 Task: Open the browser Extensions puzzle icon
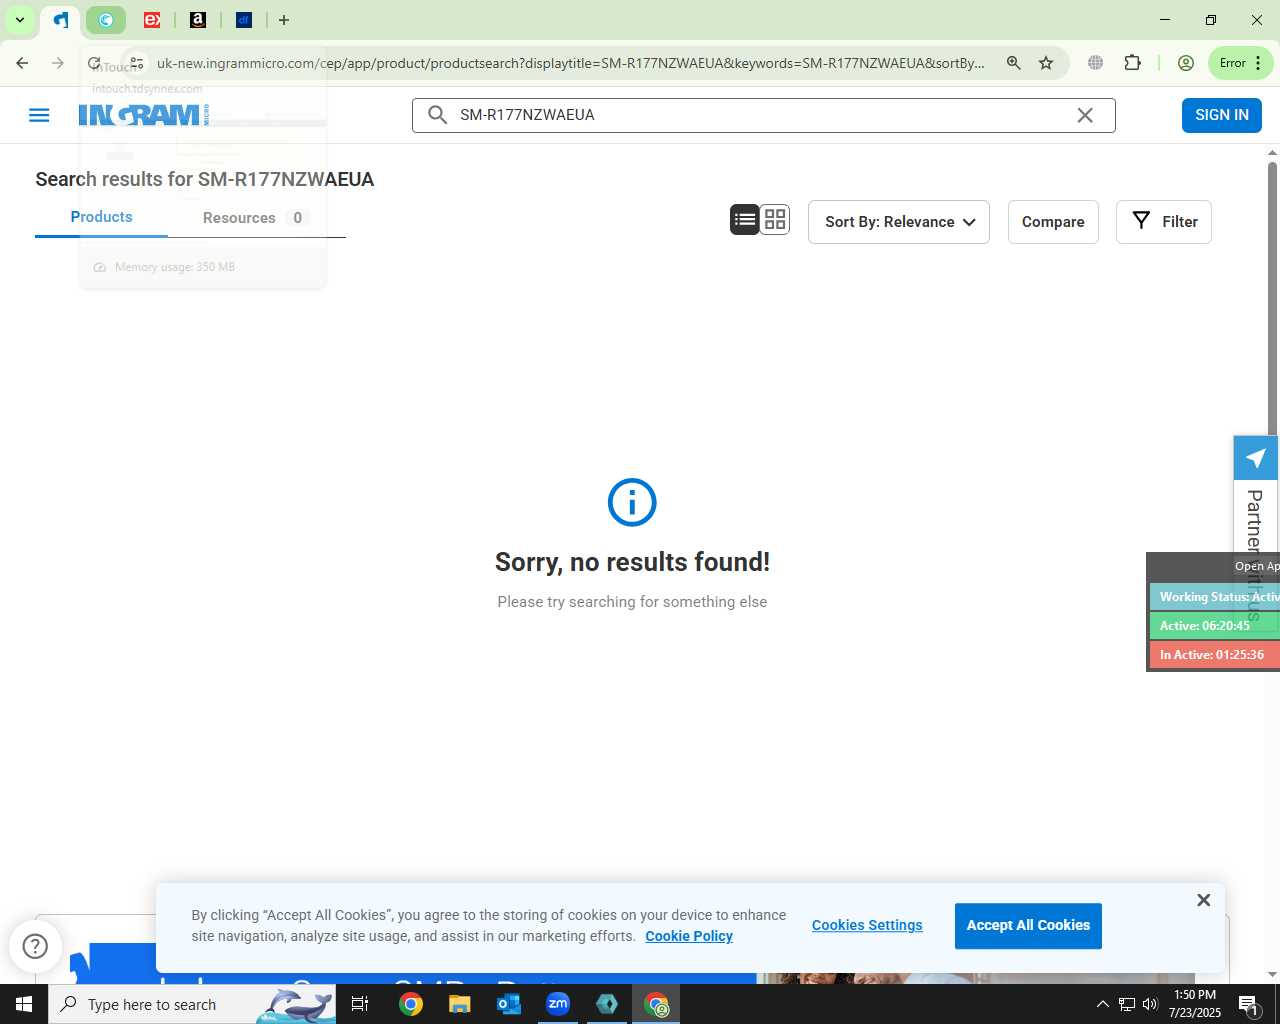(x=1132, y=63)
